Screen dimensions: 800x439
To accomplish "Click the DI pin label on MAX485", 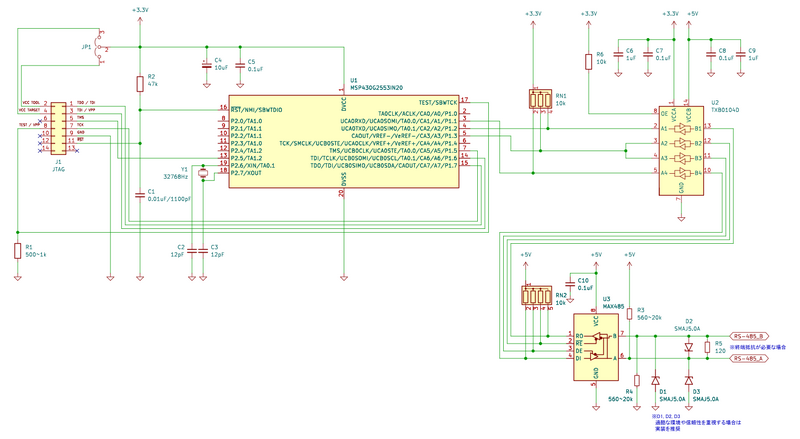I will click(579, 358).
